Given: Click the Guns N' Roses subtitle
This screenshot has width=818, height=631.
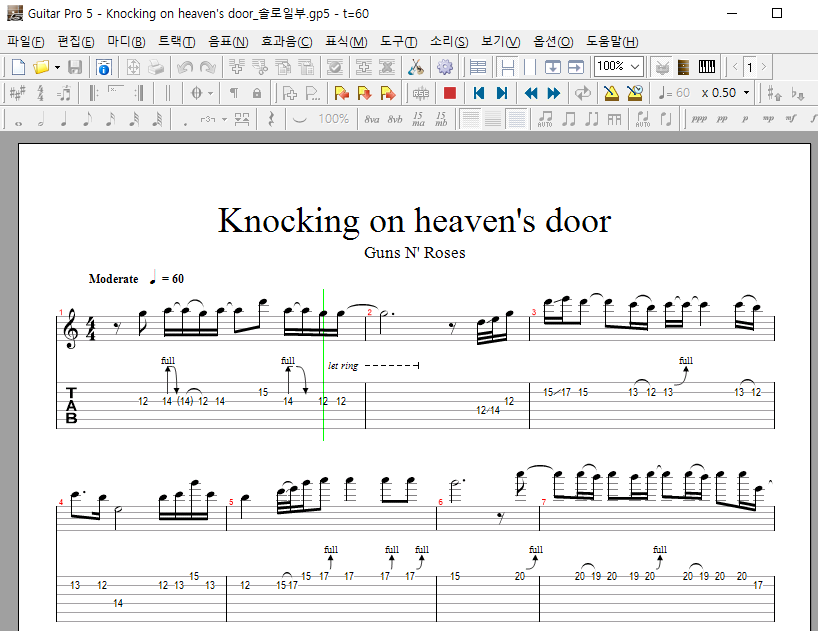Looking at the screenshot, I should tap(415, 252).
